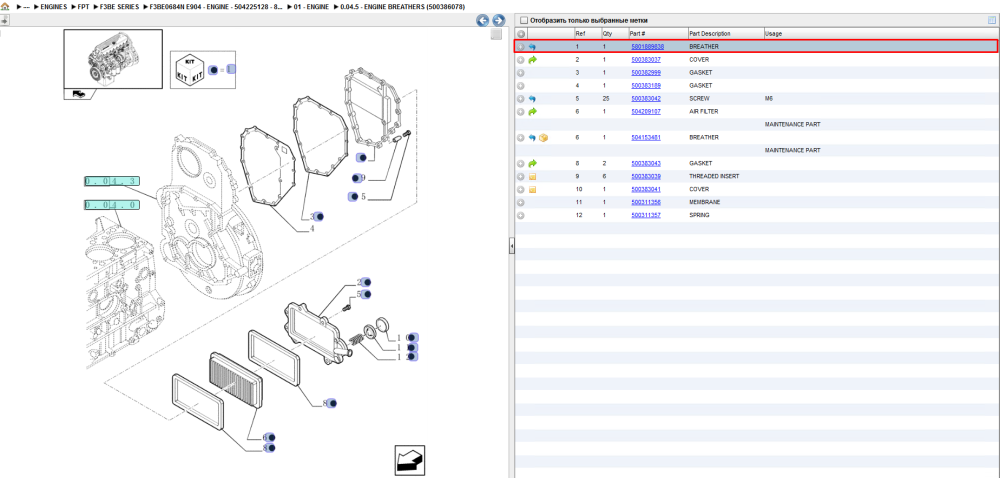Viewport: 1000px width, 478px height.
Task: Collapse the parts panel with splitter arrow
Action: 511,247
